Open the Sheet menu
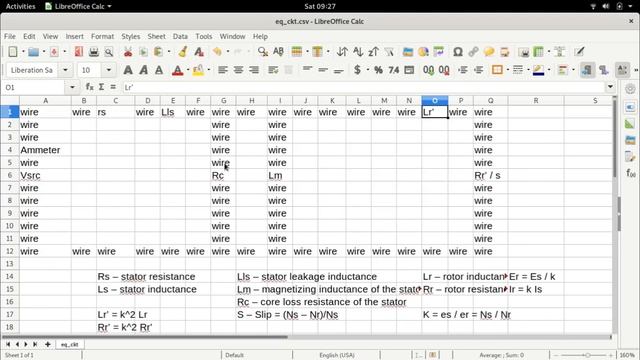This screenshot has height=360, width=640. pos(156,36)
